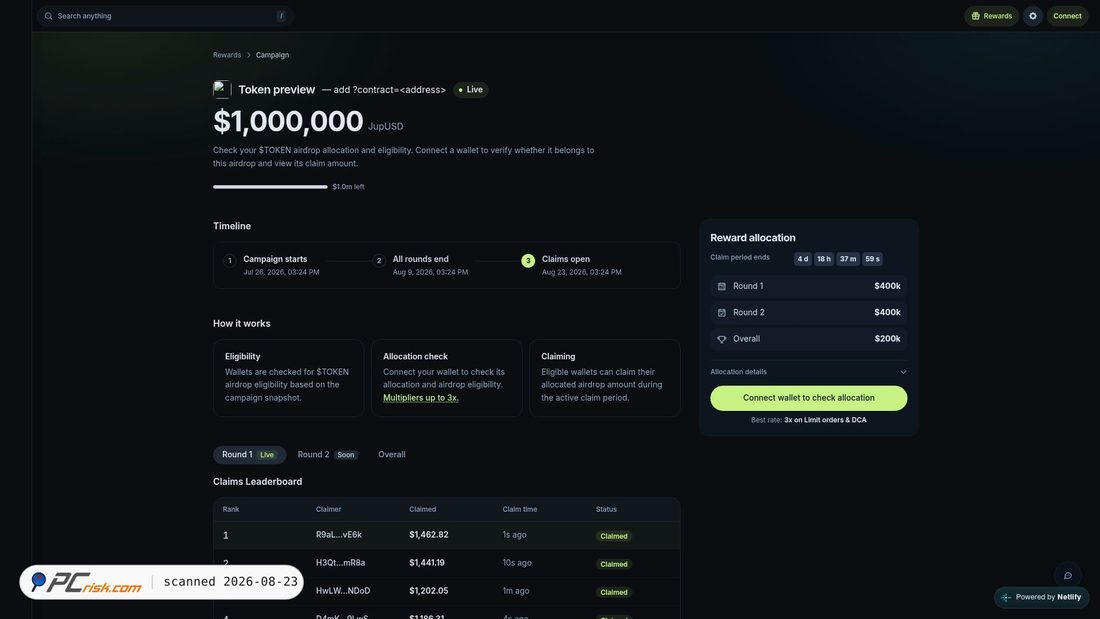Click the Best rate 3x on Limit orders text
The image size is (1100, 619).
pyautogui.click(x=808, y=420)
